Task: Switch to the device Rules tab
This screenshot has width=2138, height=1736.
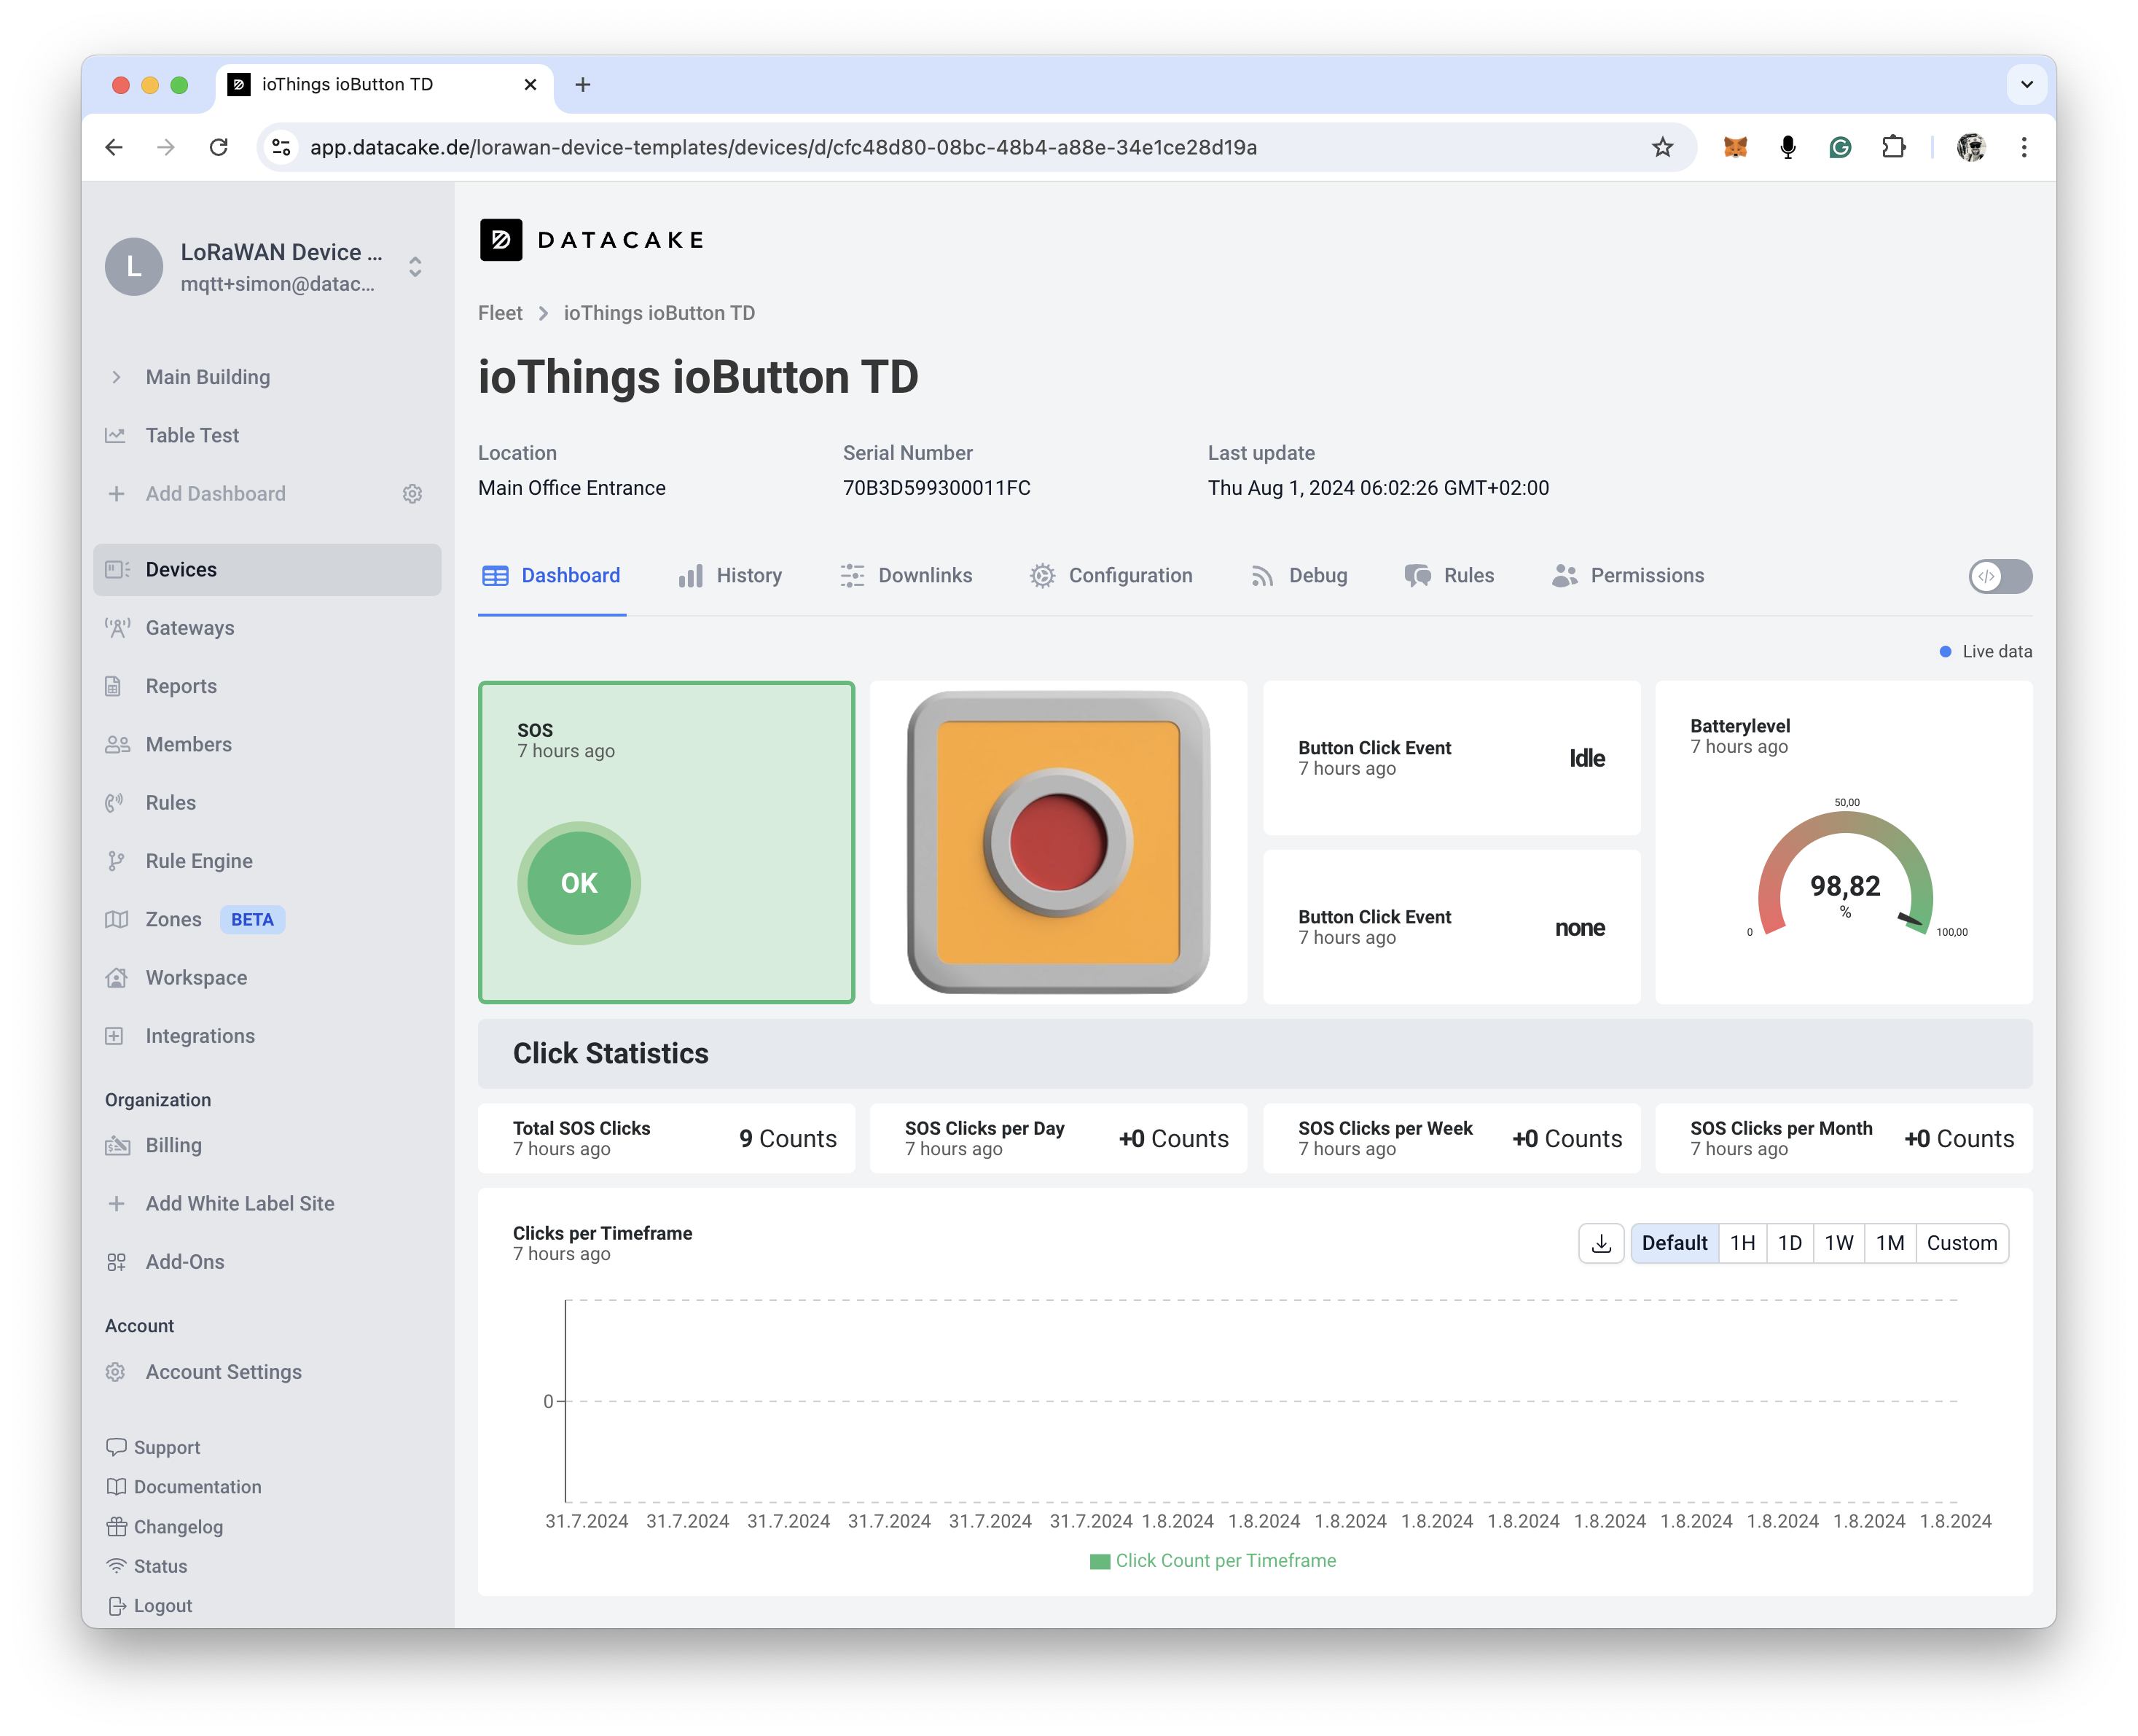Action: [1449, 575]
